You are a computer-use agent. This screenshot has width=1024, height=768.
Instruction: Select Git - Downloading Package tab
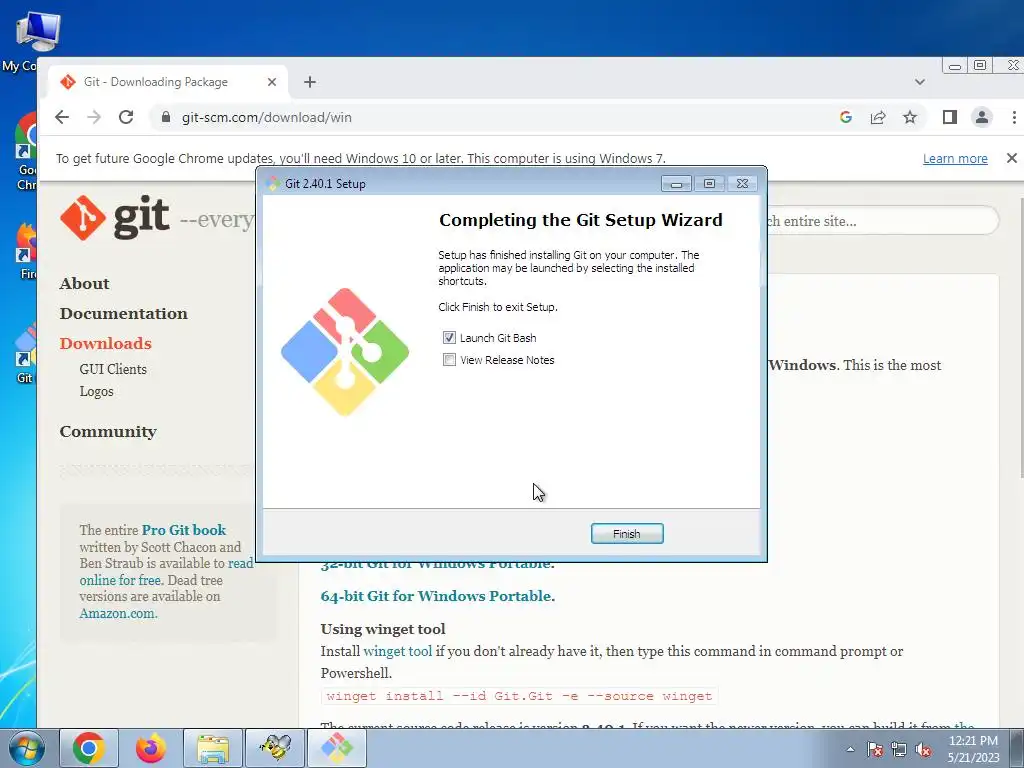(x=155, y=82)
